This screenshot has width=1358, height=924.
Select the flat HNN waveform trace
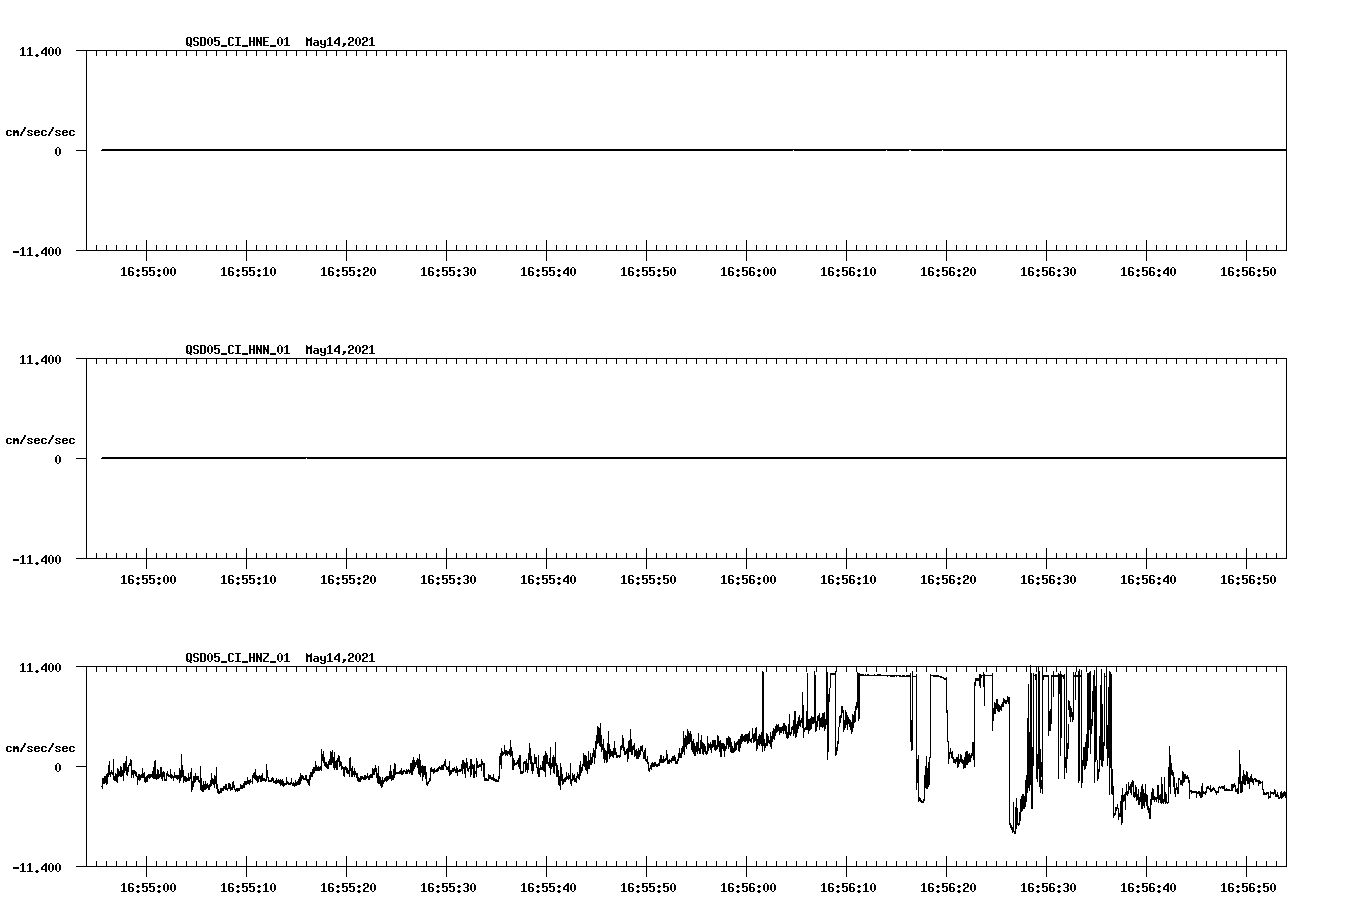click(x=600, y=459)
